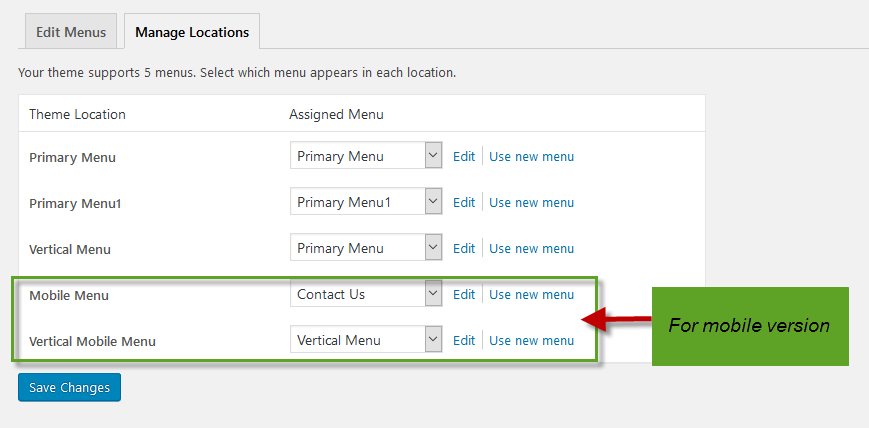Click Edit link for Primary Menu1 row
This screenshot has width=869, height=428.
coord(464,202)
